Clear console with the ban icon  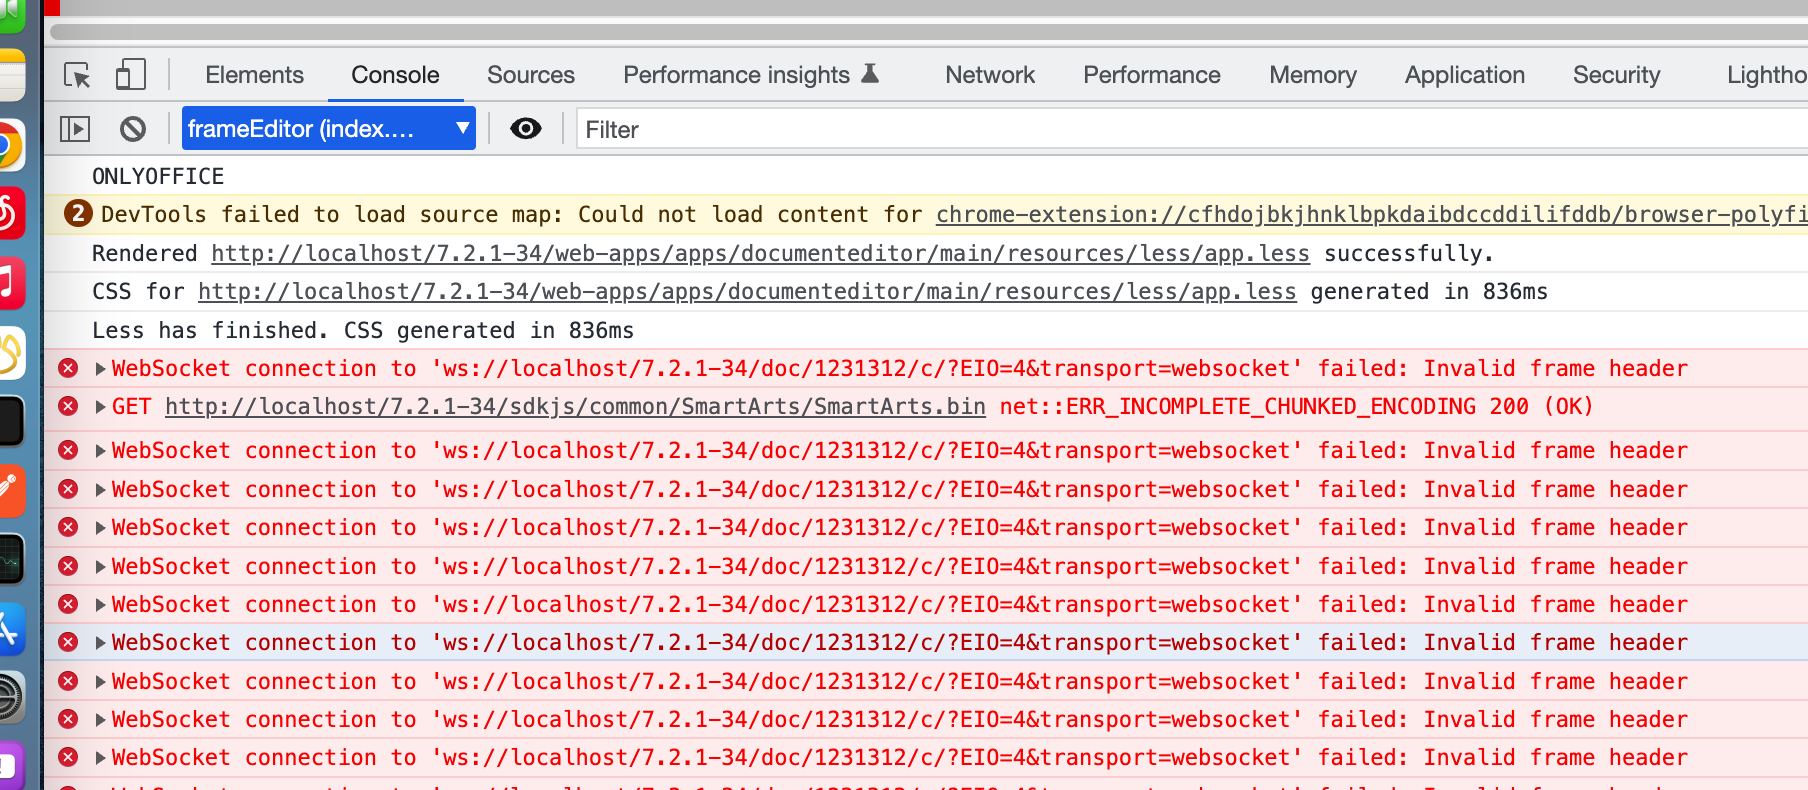coord(133,129)
